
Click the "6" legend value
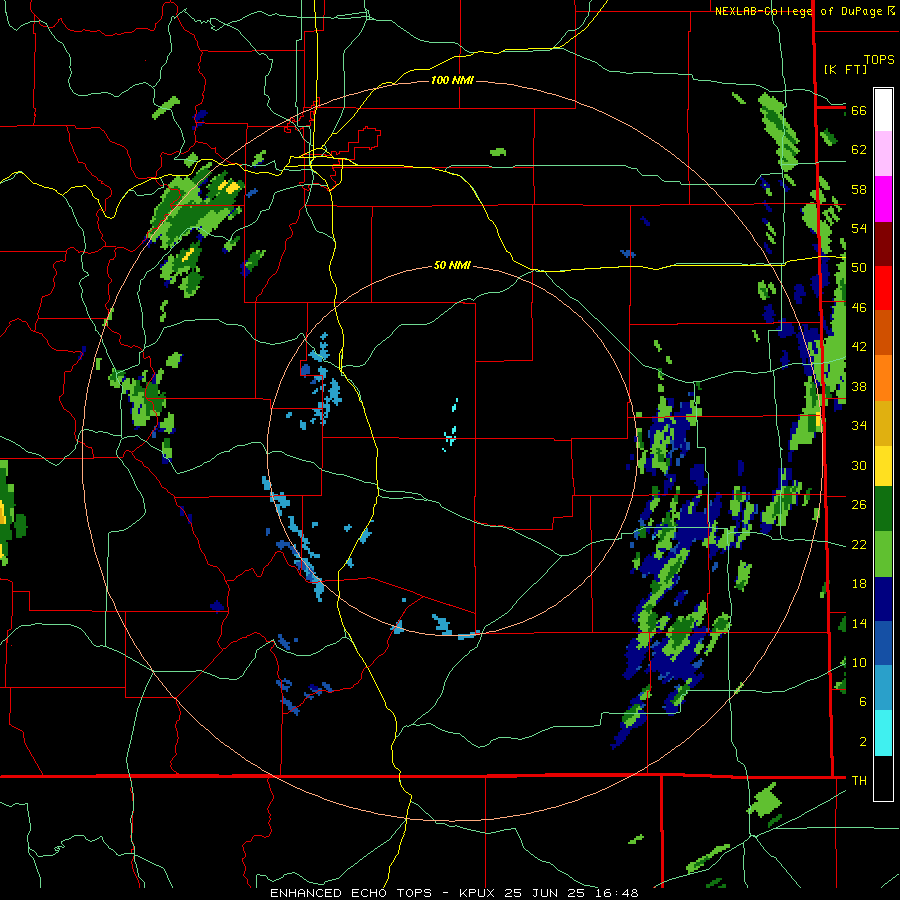[863, 702]
